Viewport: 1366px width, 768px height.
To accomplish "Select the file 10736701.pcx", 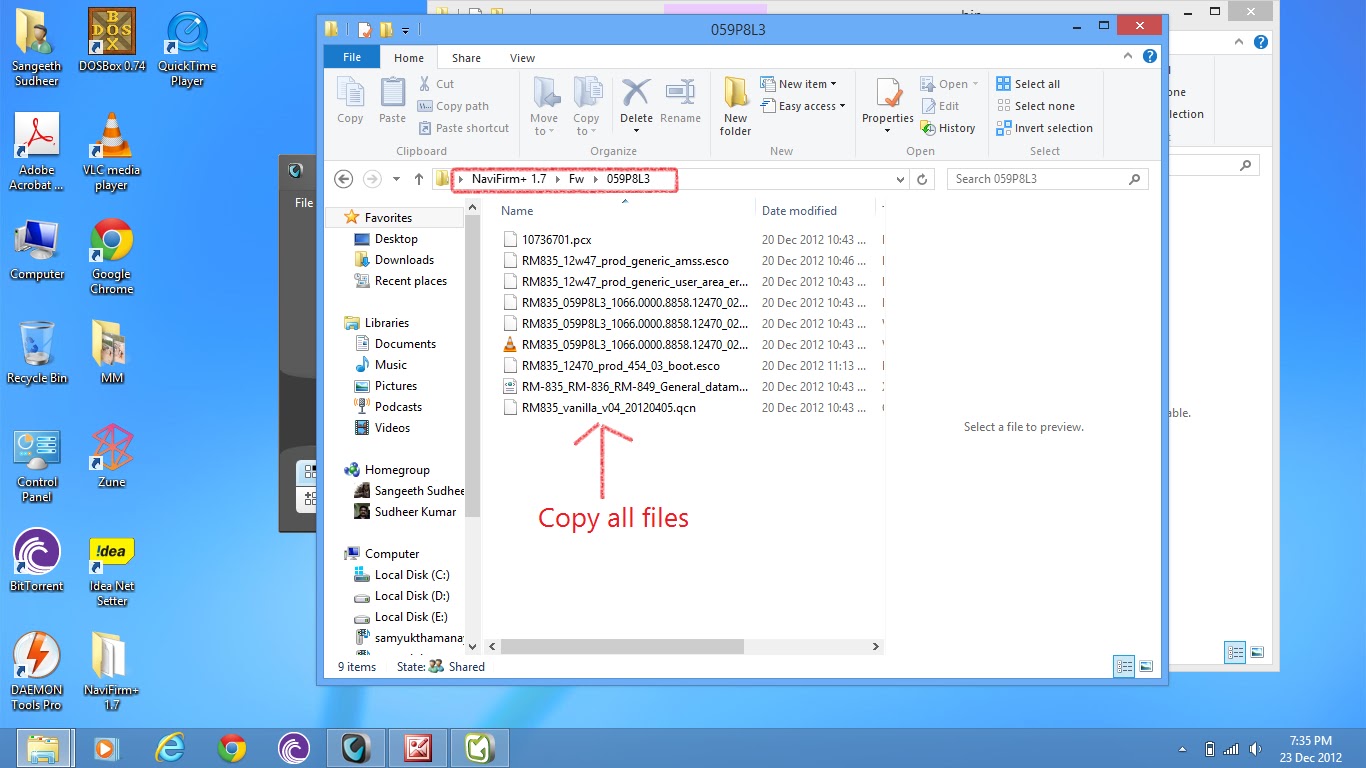I will click(x=556, y=240).
